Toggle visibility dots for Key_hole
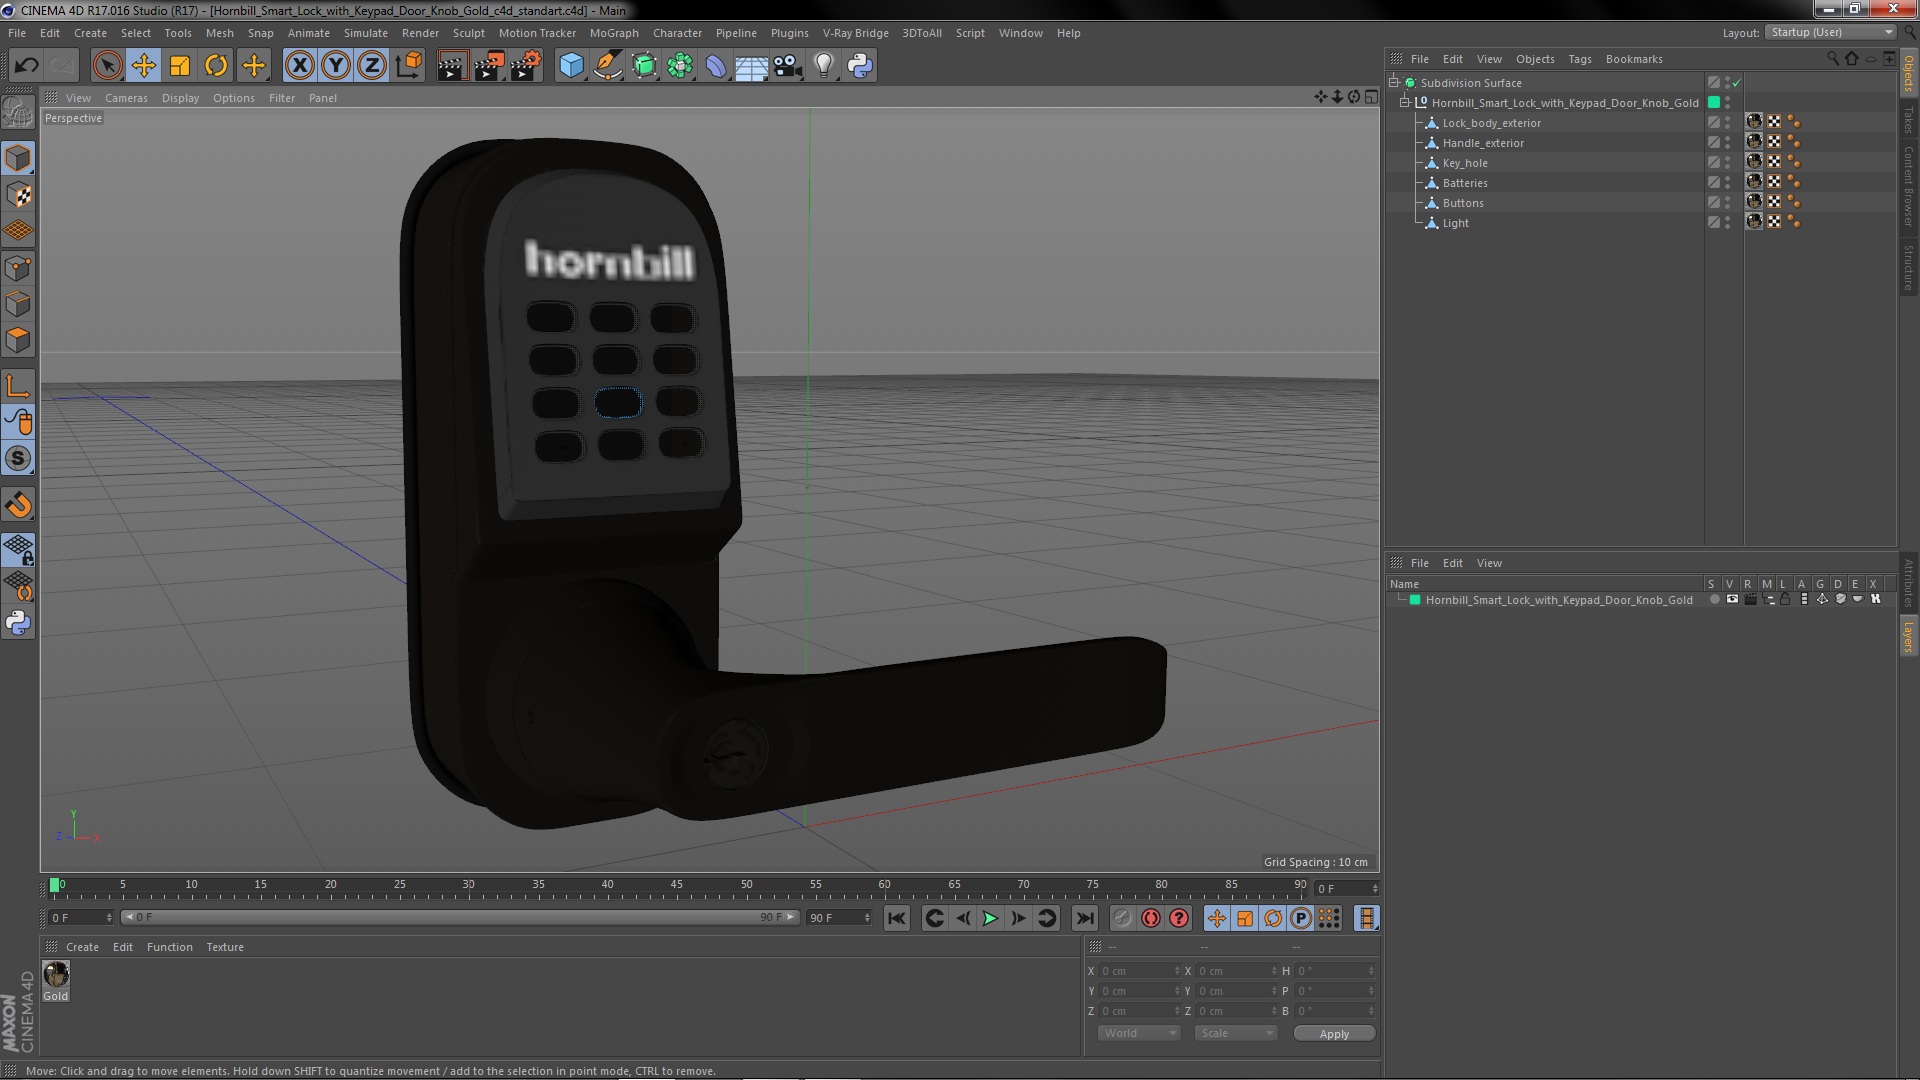Image resolution: width=1920 pixels, height=1080 pixels. pyautogui.click(x=1727, y=163)
